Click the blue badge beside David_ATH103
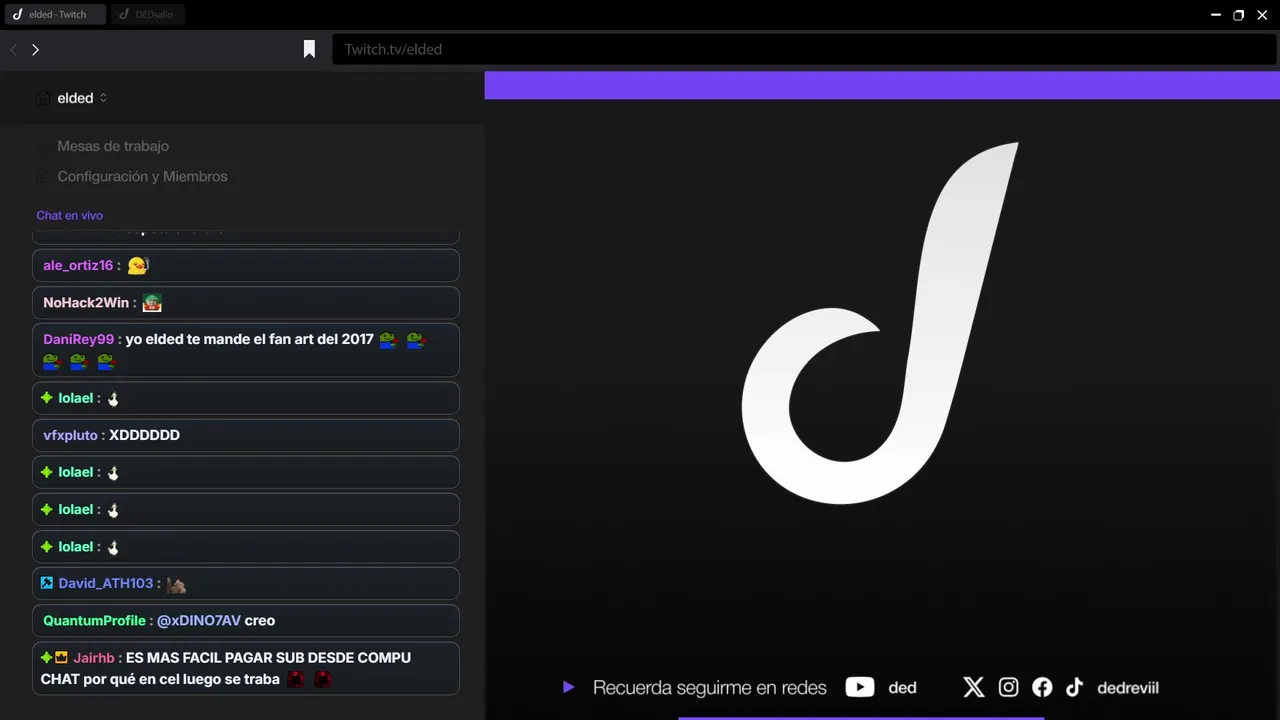 46,582
